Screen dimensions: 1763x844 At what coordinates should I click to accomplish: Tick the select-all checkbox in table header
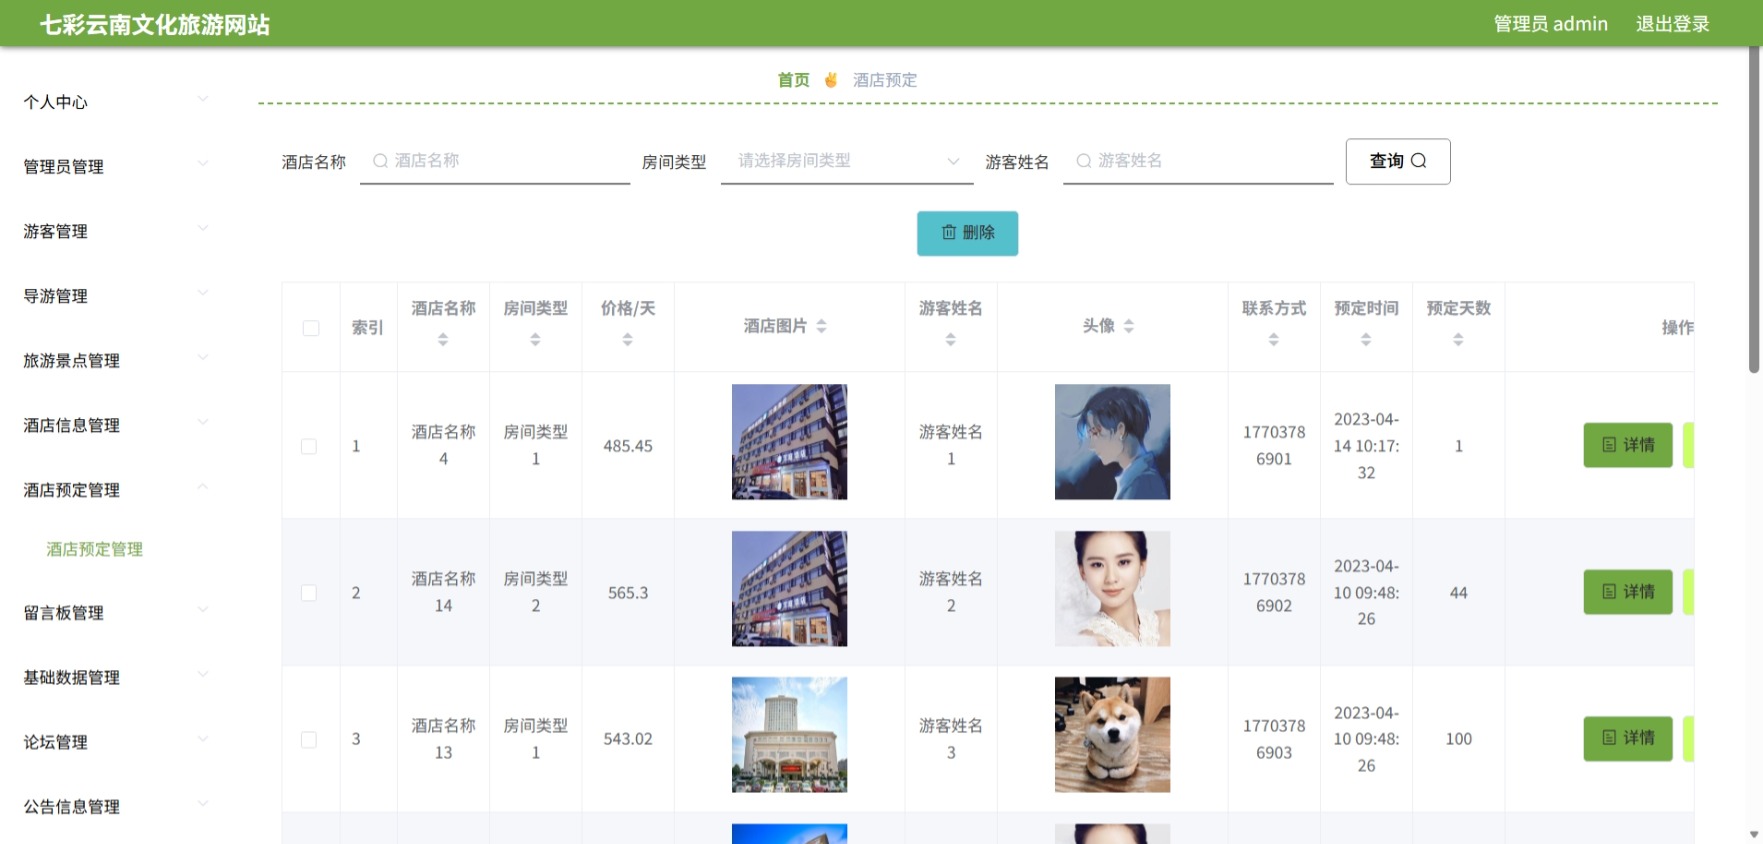pos(311,328)
